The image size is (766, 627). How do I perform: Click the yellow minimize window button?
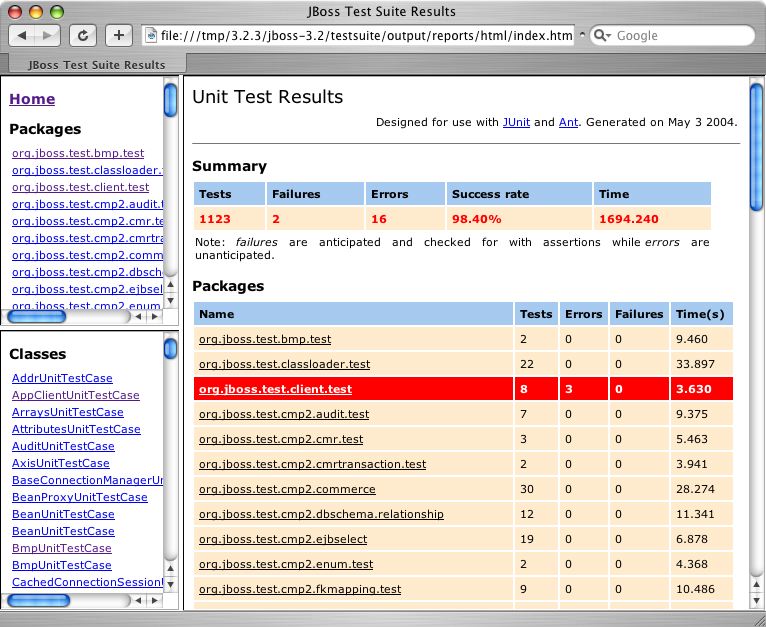click(36, 12)
